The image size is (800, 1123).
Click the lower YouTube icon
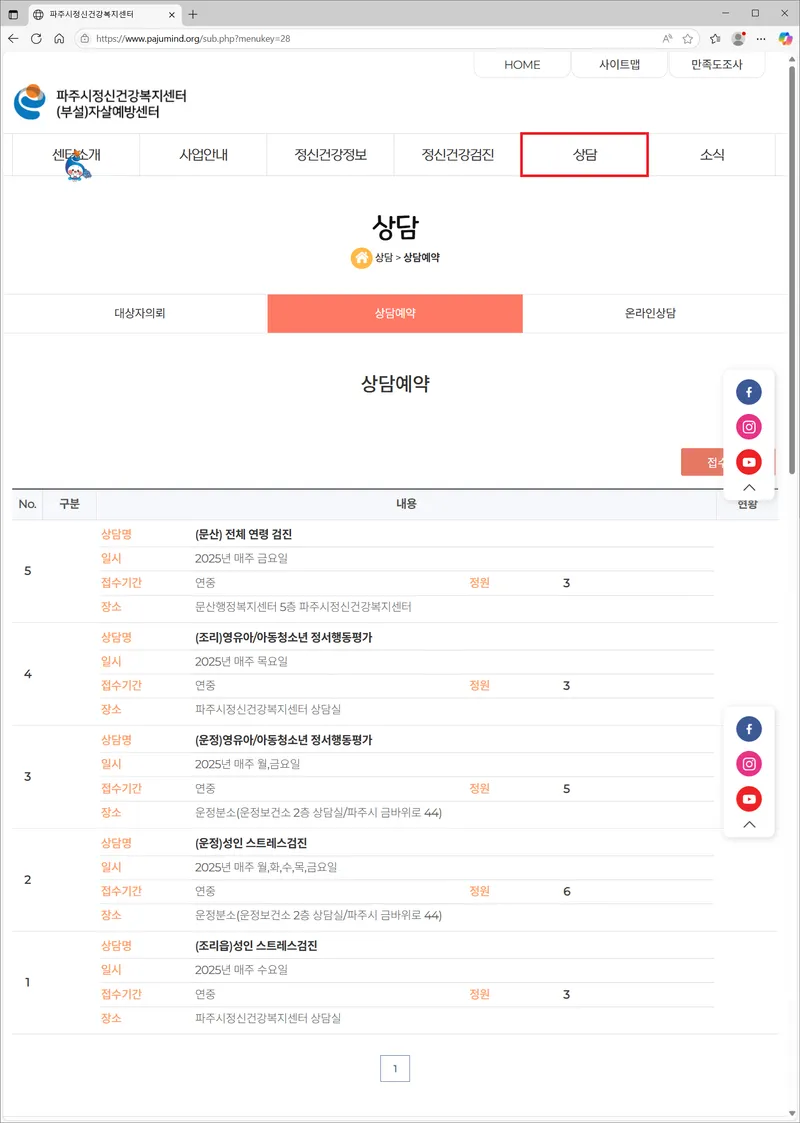coord(748,799)
